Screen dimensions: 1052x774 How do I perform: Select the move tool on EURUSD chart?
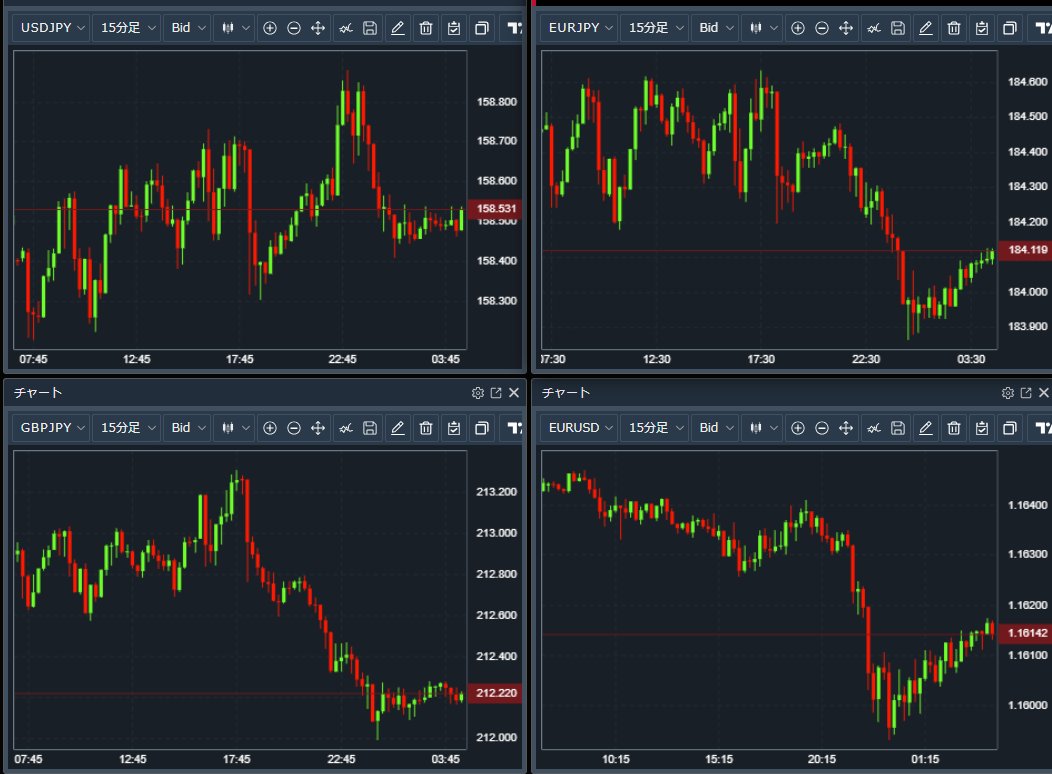click(846, 428)
